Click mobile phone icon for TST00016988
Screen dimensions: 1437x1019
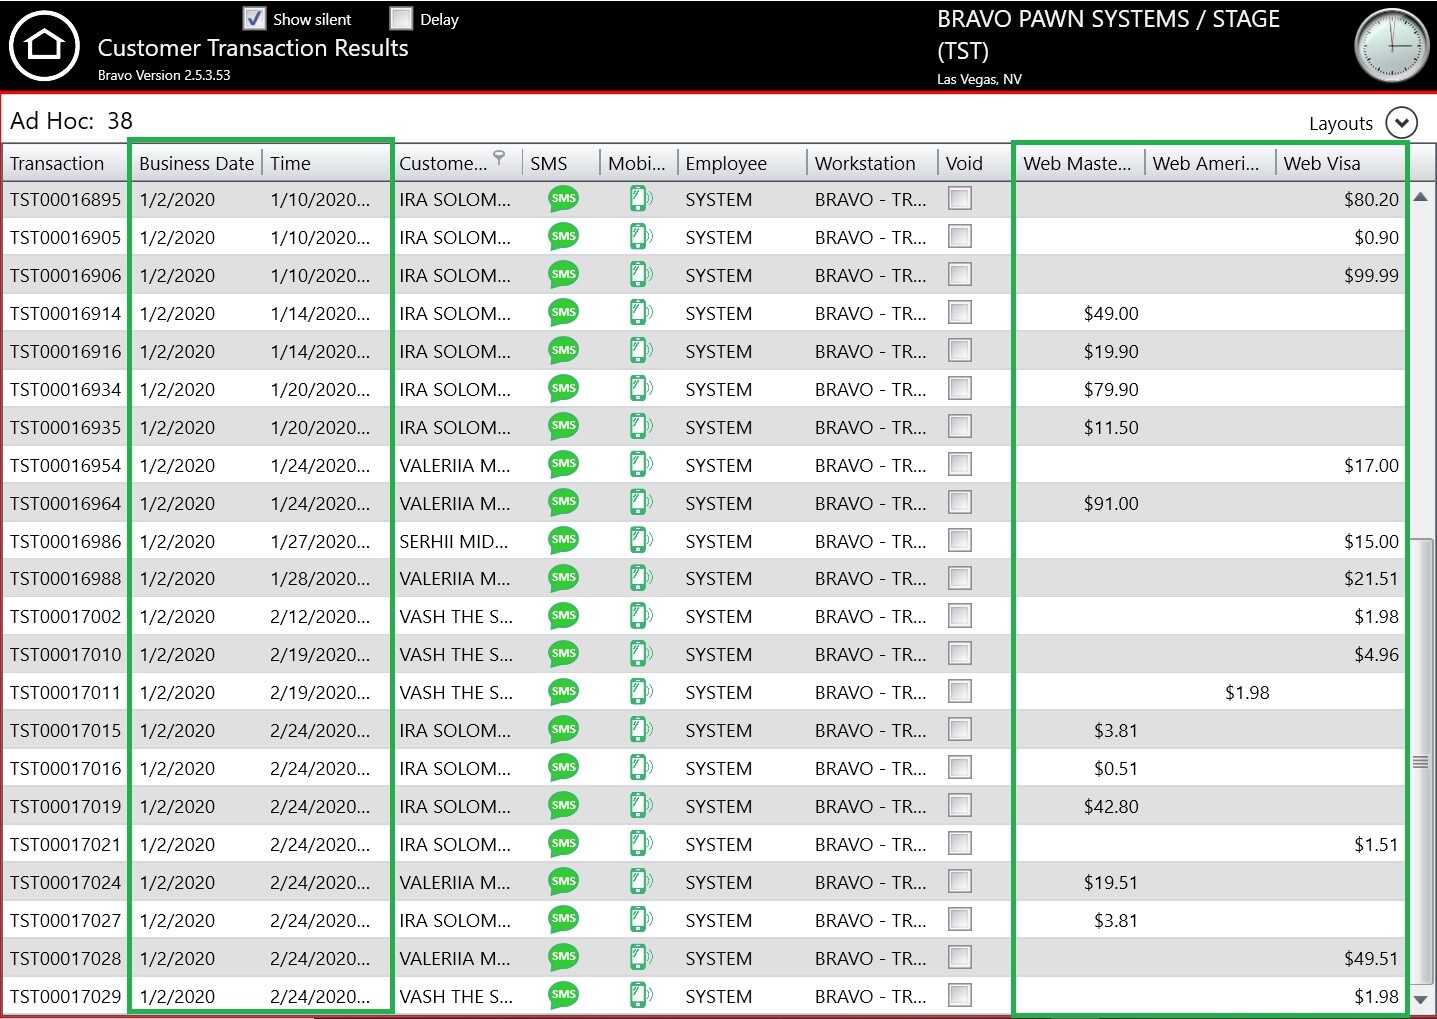[x=640, y=578]
